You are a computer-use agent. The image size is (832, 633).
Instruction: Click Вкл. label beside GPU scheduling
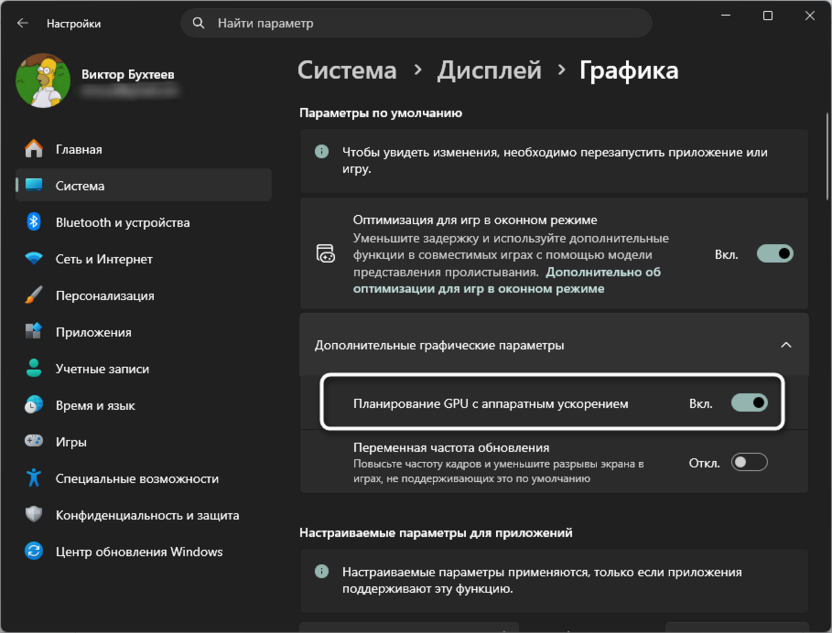(701, 404)
